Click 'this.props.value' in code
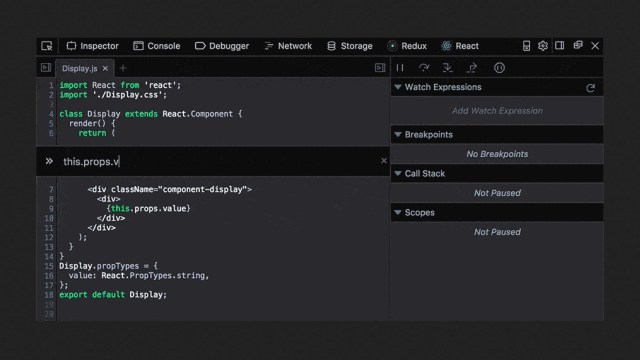Viewport: 640px width, 360px height. (149, 209)
